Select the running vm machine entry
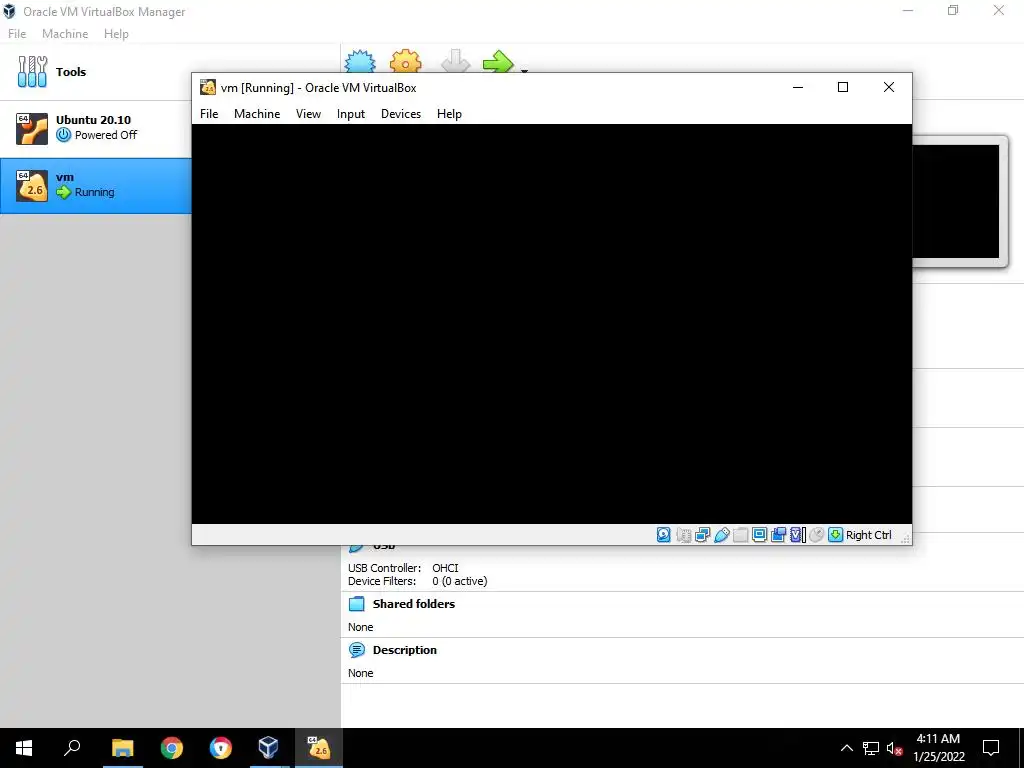 pos(95,185)
